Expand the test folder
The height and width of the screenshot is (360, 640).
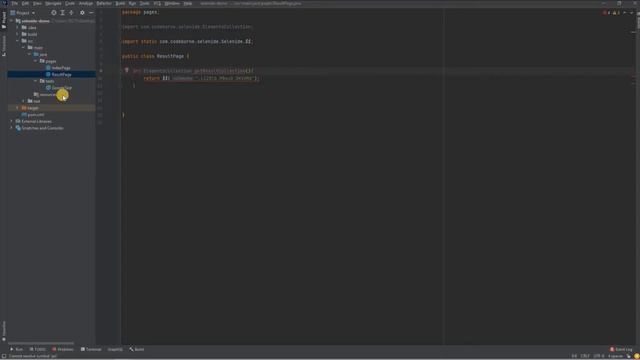[x=23, y=101]
